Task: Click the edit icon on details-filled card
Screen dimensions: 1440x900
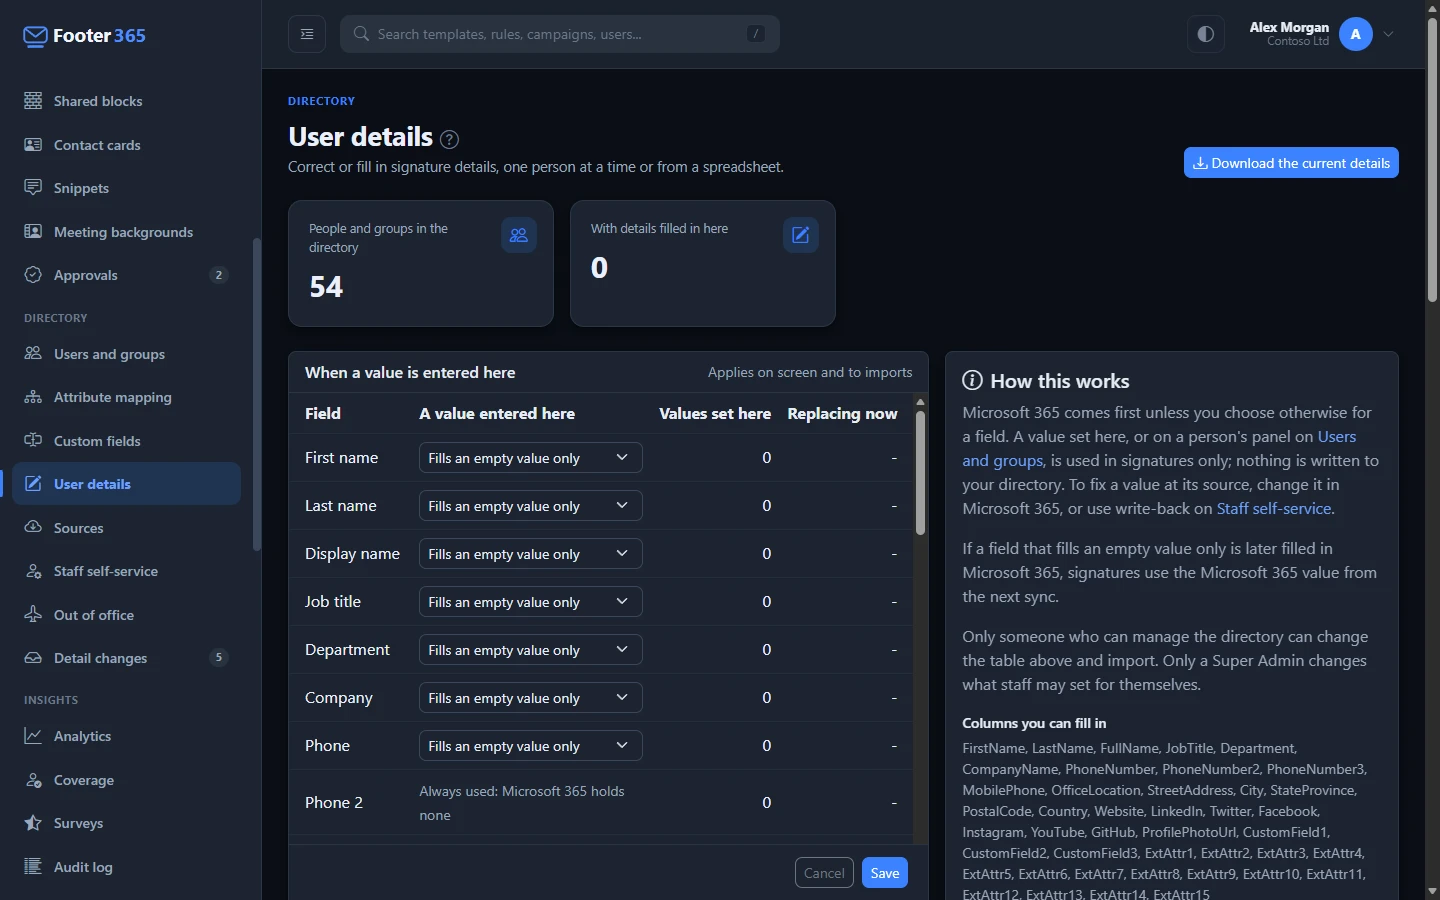Action: pyautogui.click(x=801, y=235)
